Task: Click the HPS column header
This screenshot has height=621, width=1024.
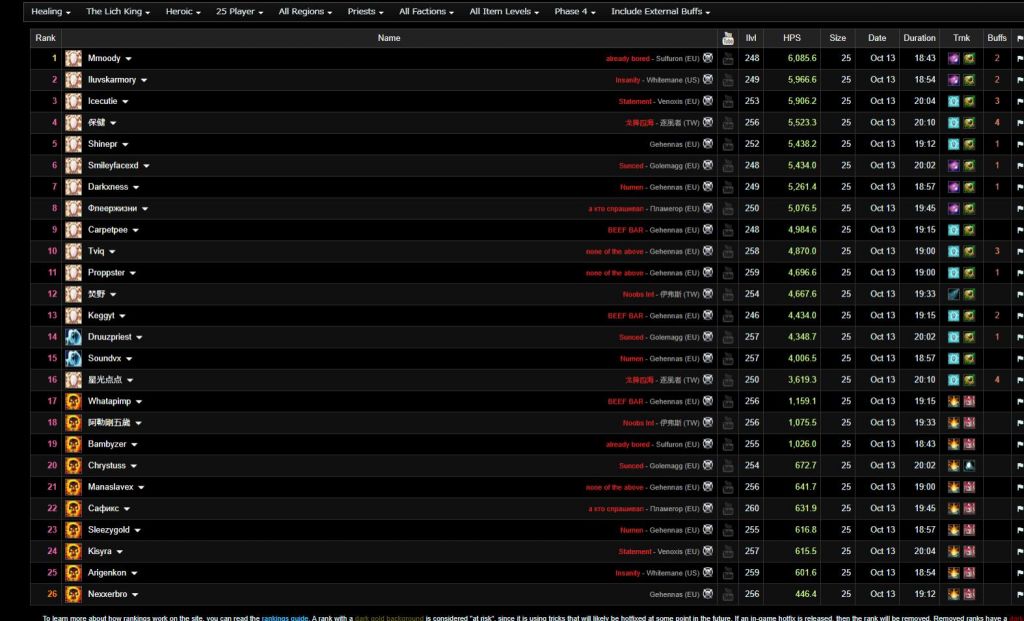Action: 792,38
